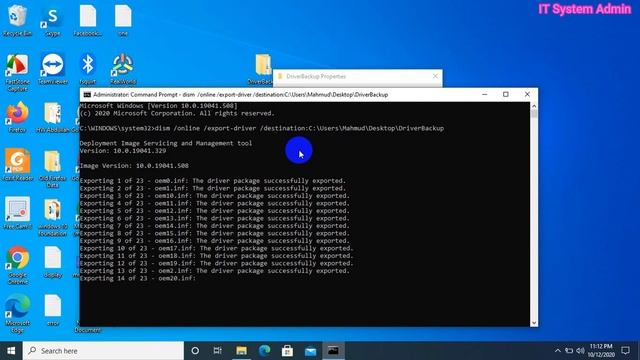
Task: Click the Cortana circle on taskbar
Action: [x=195, y=351]
